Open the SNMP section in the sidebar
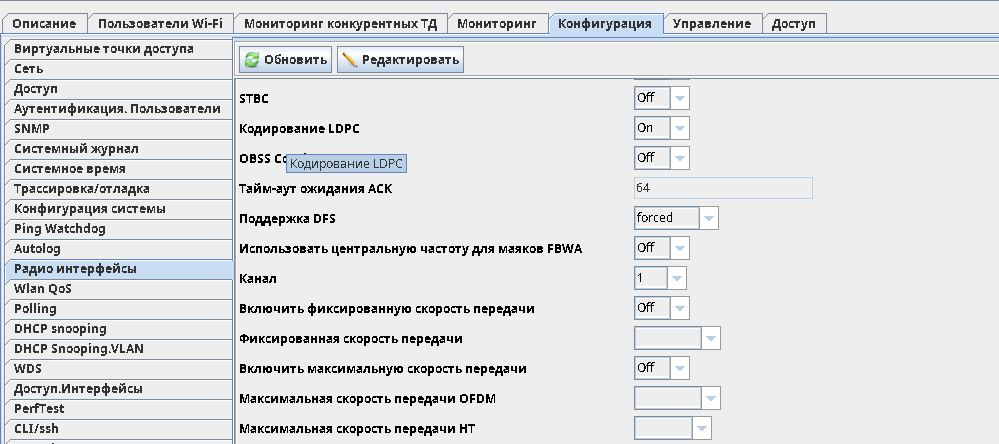 pos(32,129)
